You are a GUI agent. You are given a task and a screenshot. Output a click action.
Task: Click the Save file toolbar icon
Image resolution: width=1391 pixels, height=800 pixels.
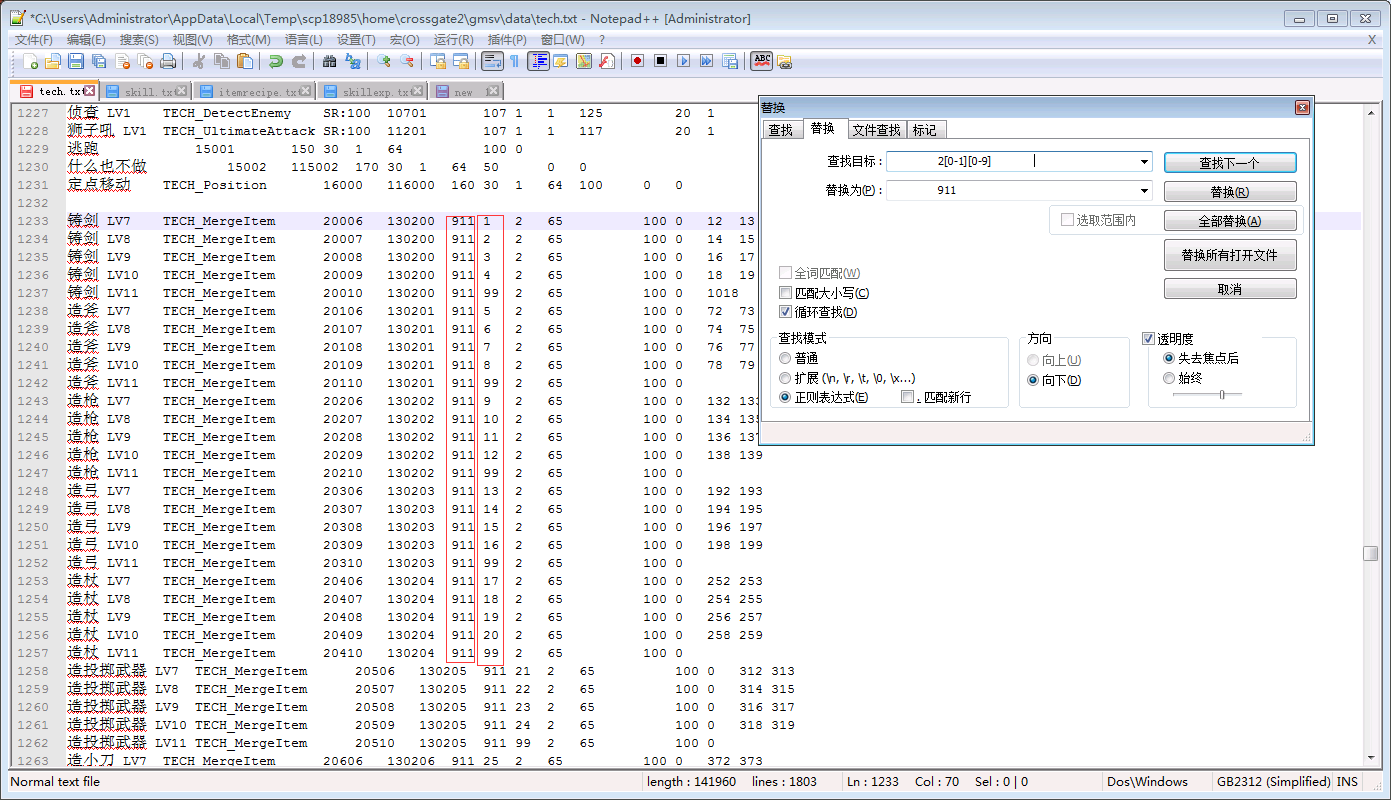click(x=76, y=62)
